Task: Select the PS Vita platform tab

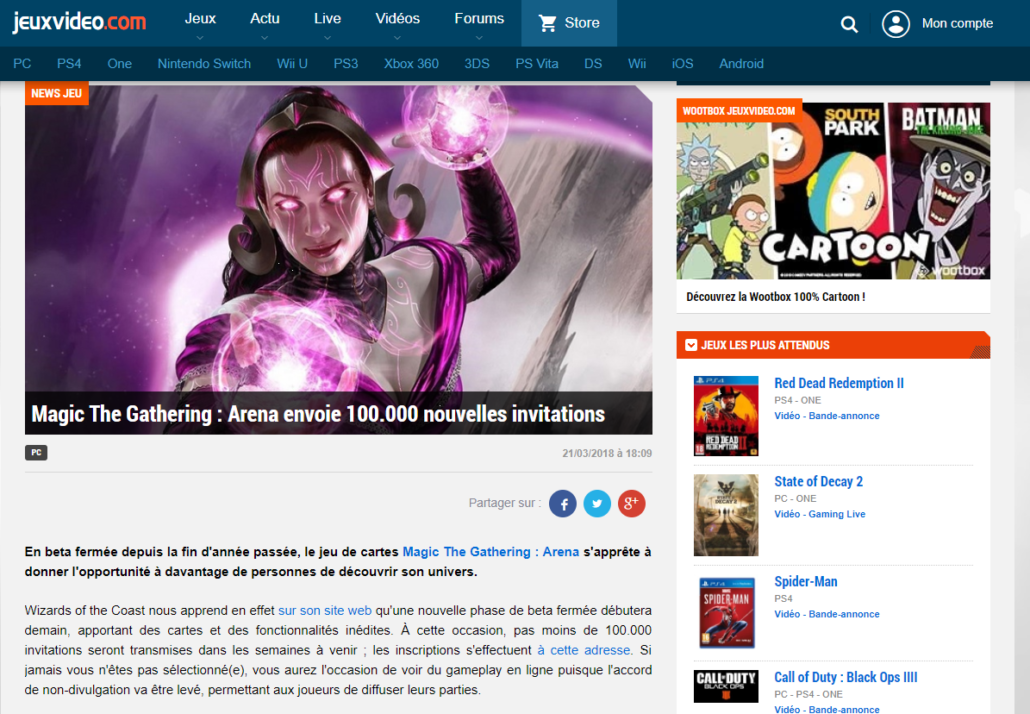Action: click(537, 64)
